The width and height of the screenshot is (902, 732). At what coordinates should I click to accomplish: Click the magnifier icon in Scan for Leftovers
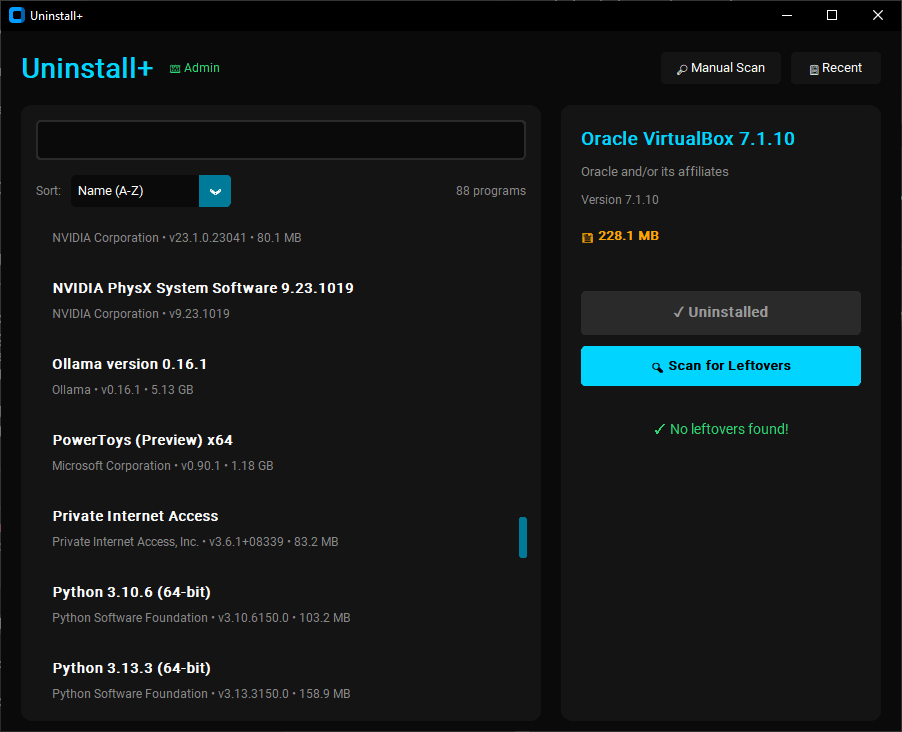[x=657, y=367]
